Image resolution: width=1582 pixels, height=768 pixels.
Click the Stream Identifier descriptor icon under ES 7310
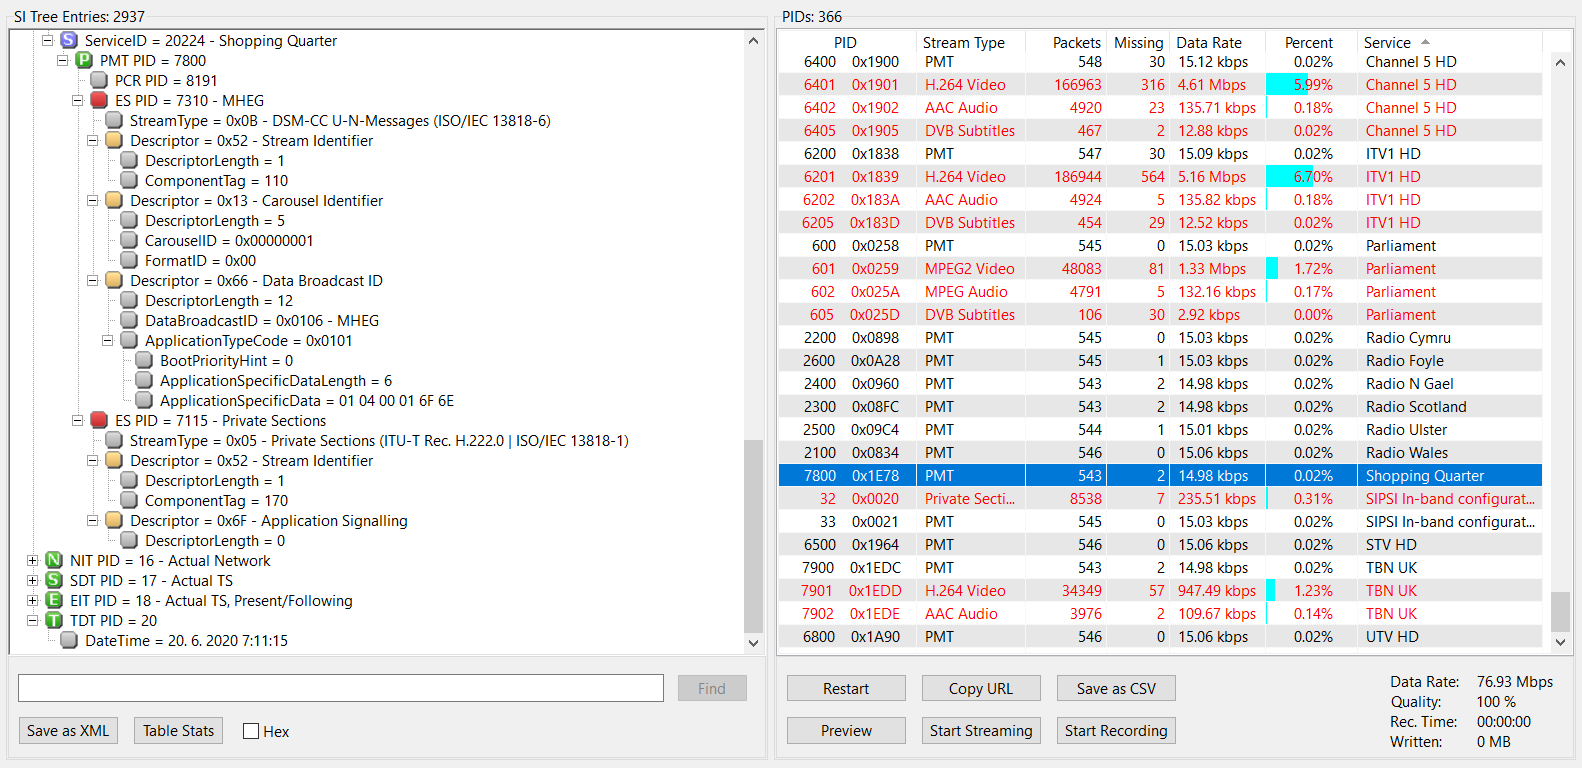114,140
